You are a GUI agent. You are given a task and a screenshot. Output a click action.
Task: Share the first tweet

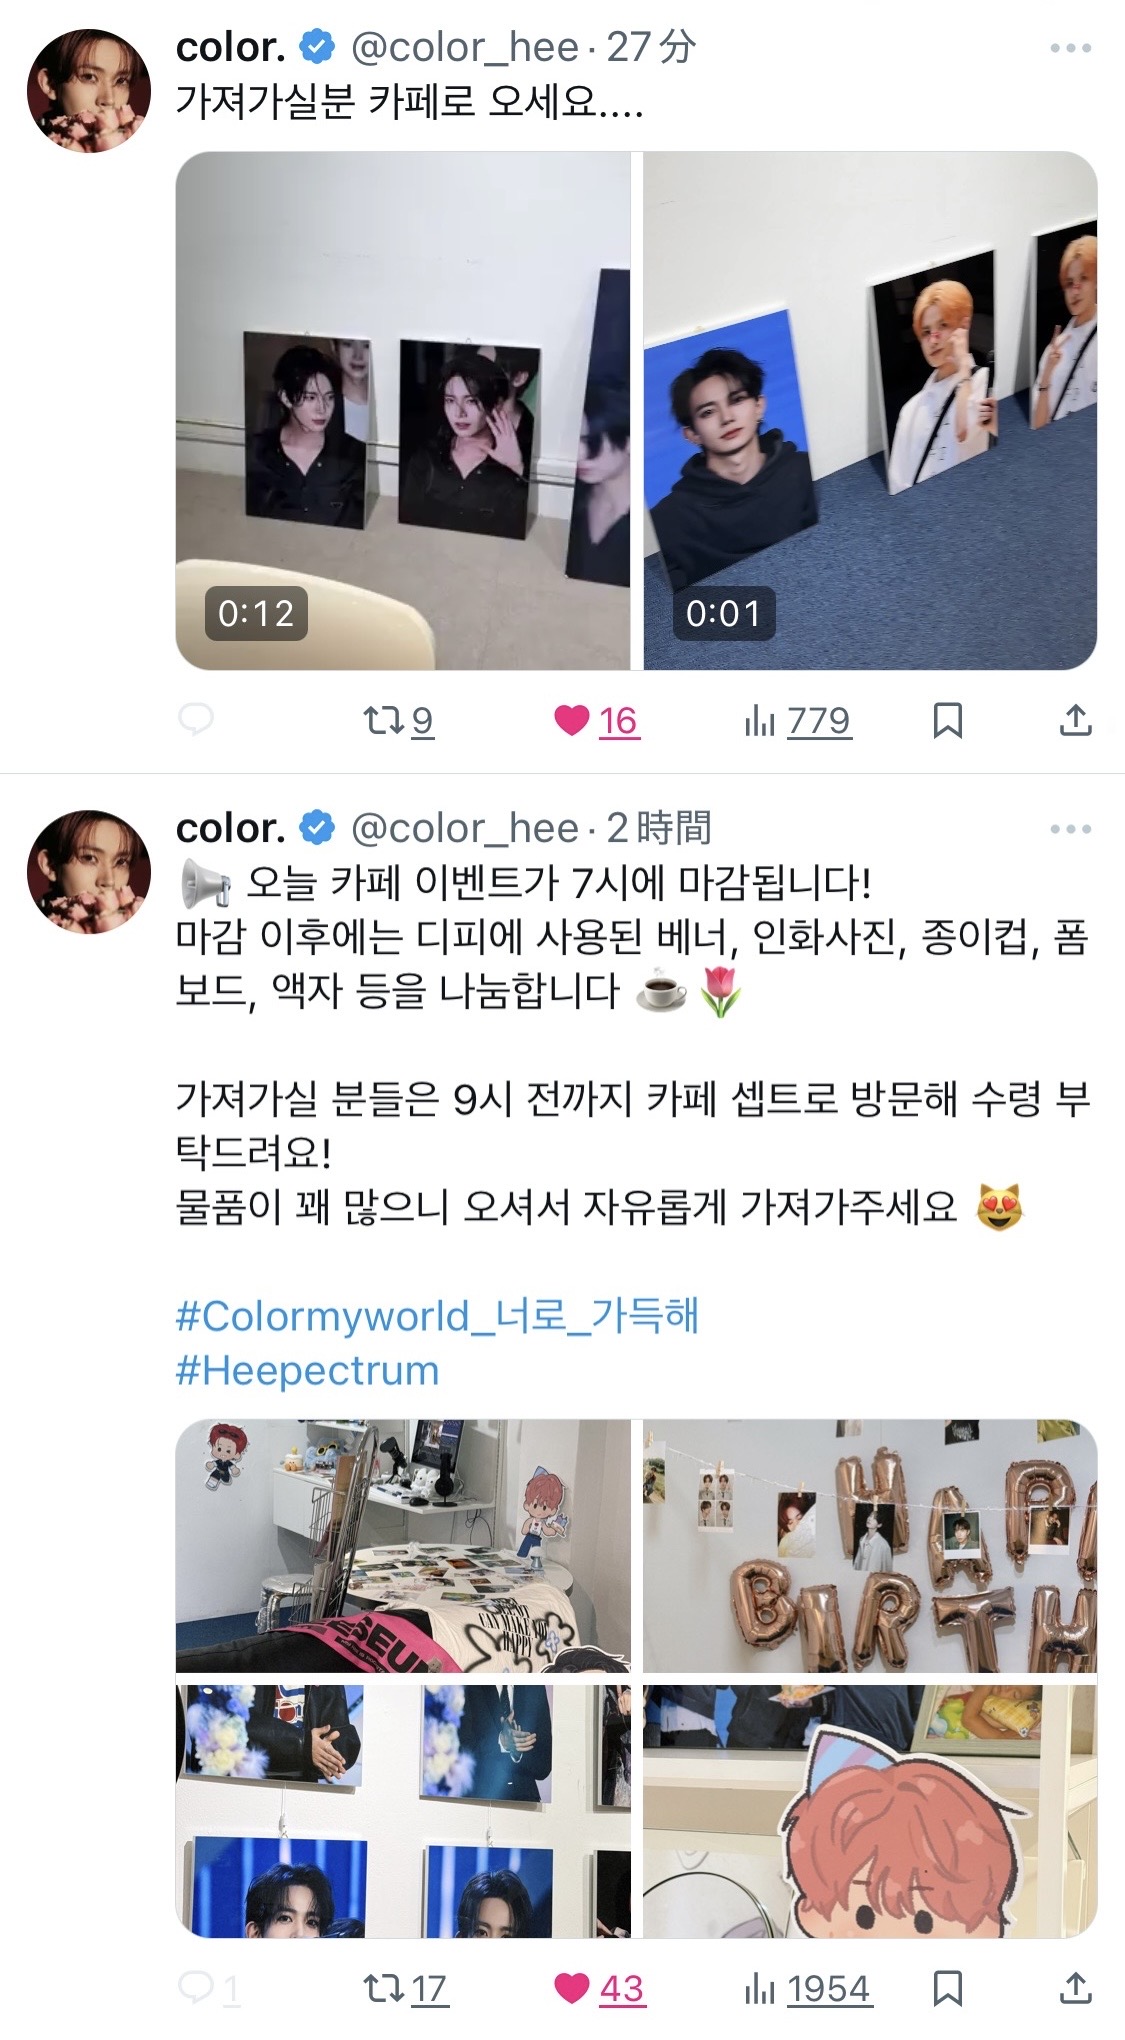pyautogui.click(x=1075, y=720)
